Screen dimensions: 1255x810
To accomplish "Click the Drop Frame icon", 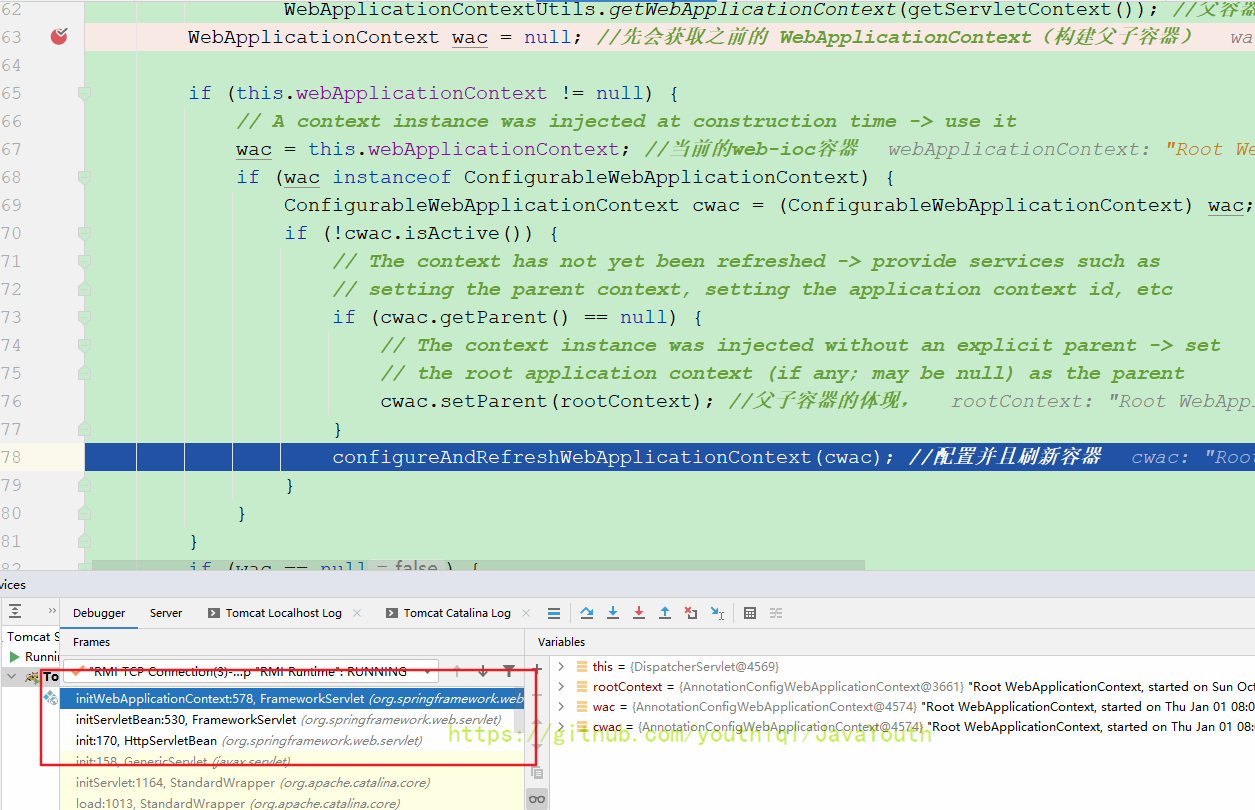I will [x=691, y=613].
